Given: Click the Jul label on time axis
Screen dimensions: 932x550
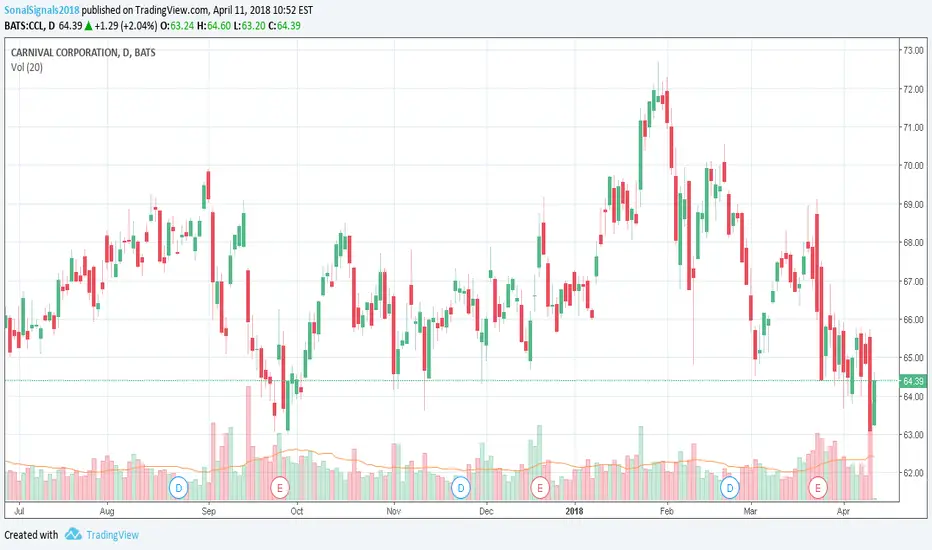Looking at the screenshot, I should 19,511.
